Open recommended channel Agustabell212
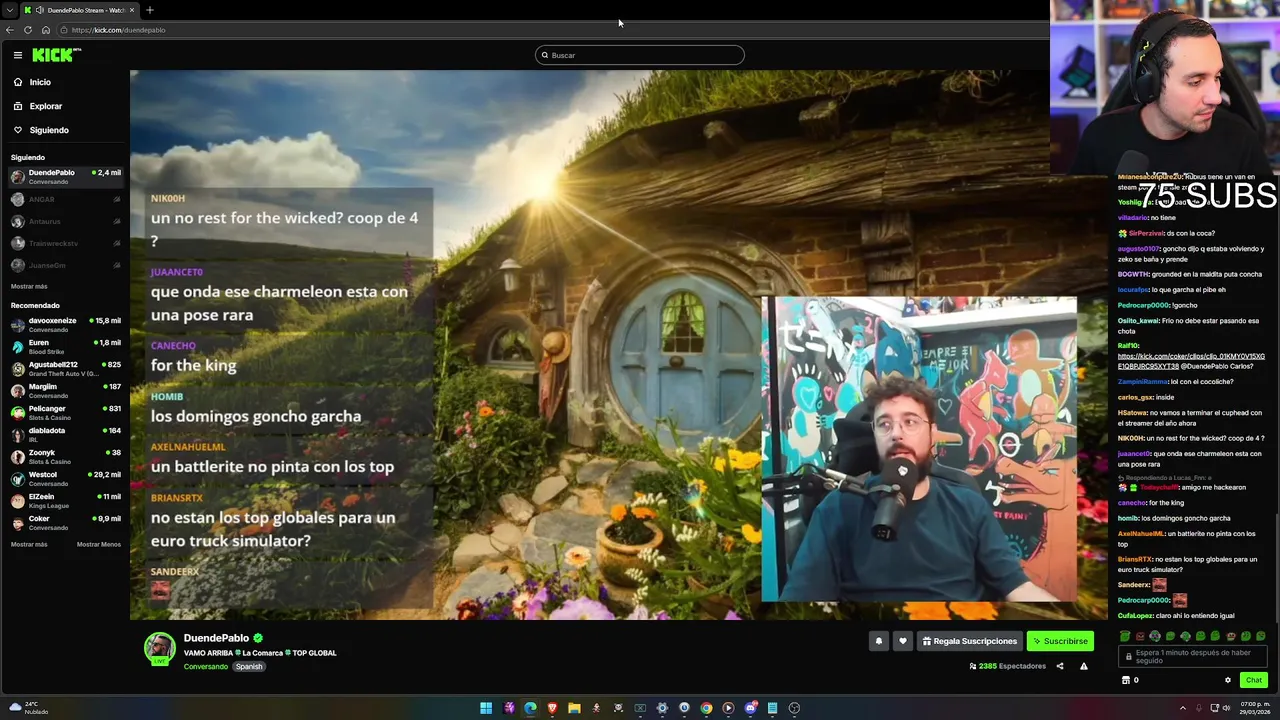Screen dimensions: 1280x720 [x=65, y=368]
